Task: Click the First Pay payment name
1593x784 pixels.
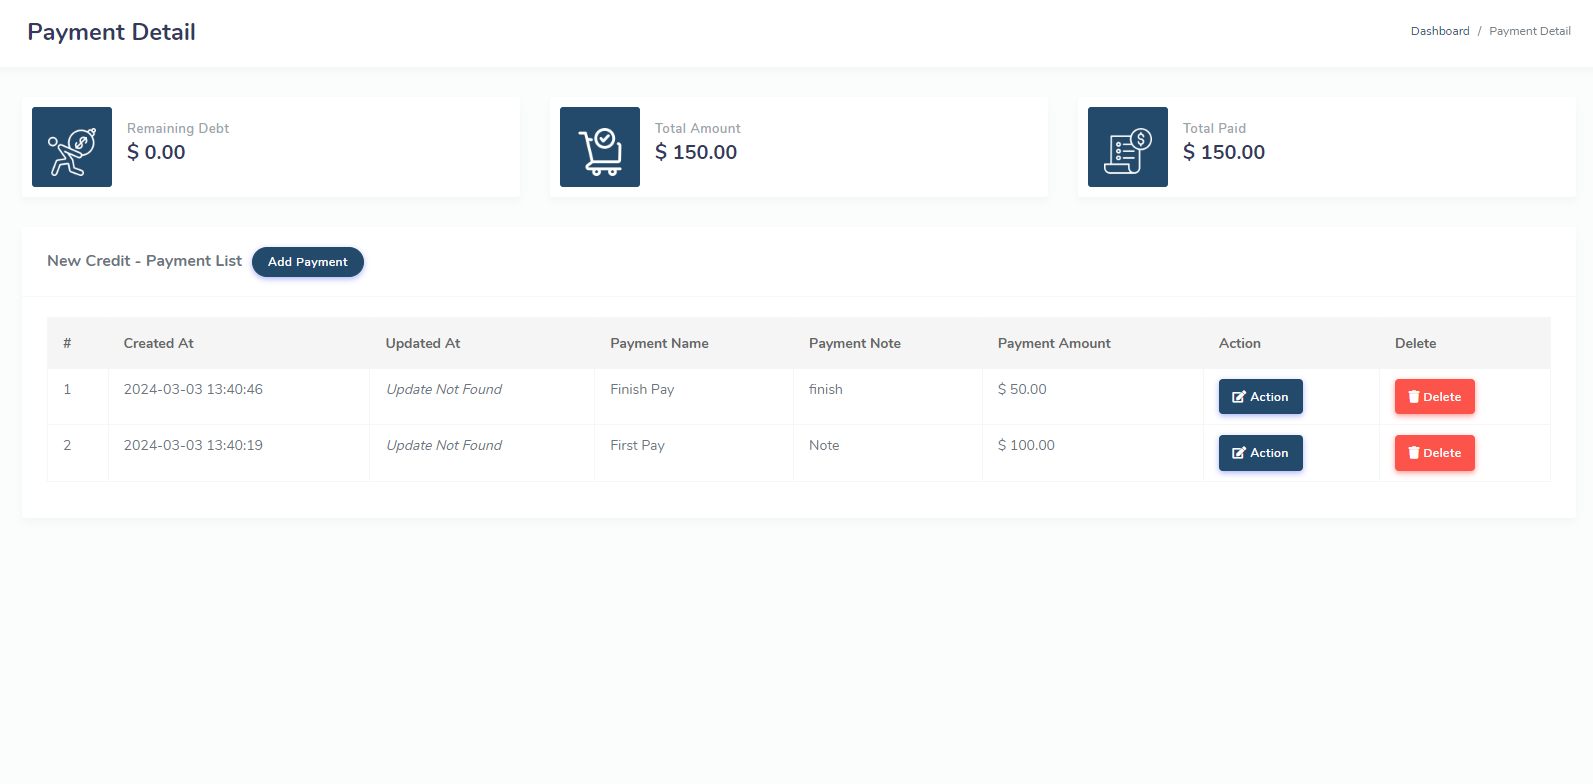Action: [x=637, y=445]
